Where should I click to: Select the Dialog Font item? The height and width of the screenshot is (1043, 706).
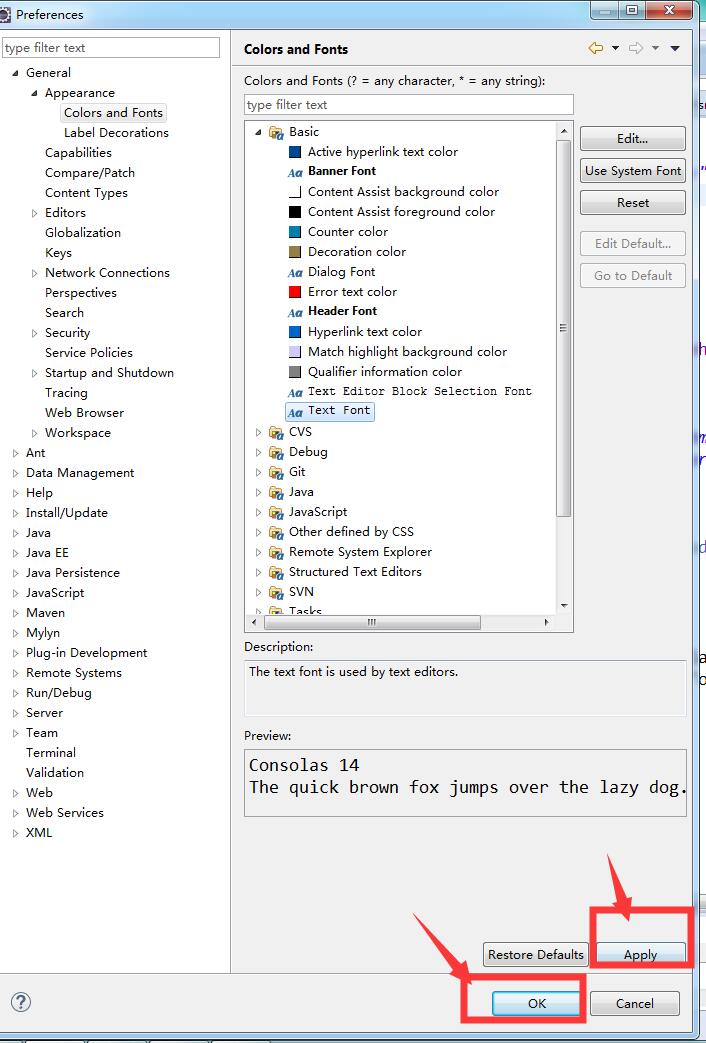341,272
